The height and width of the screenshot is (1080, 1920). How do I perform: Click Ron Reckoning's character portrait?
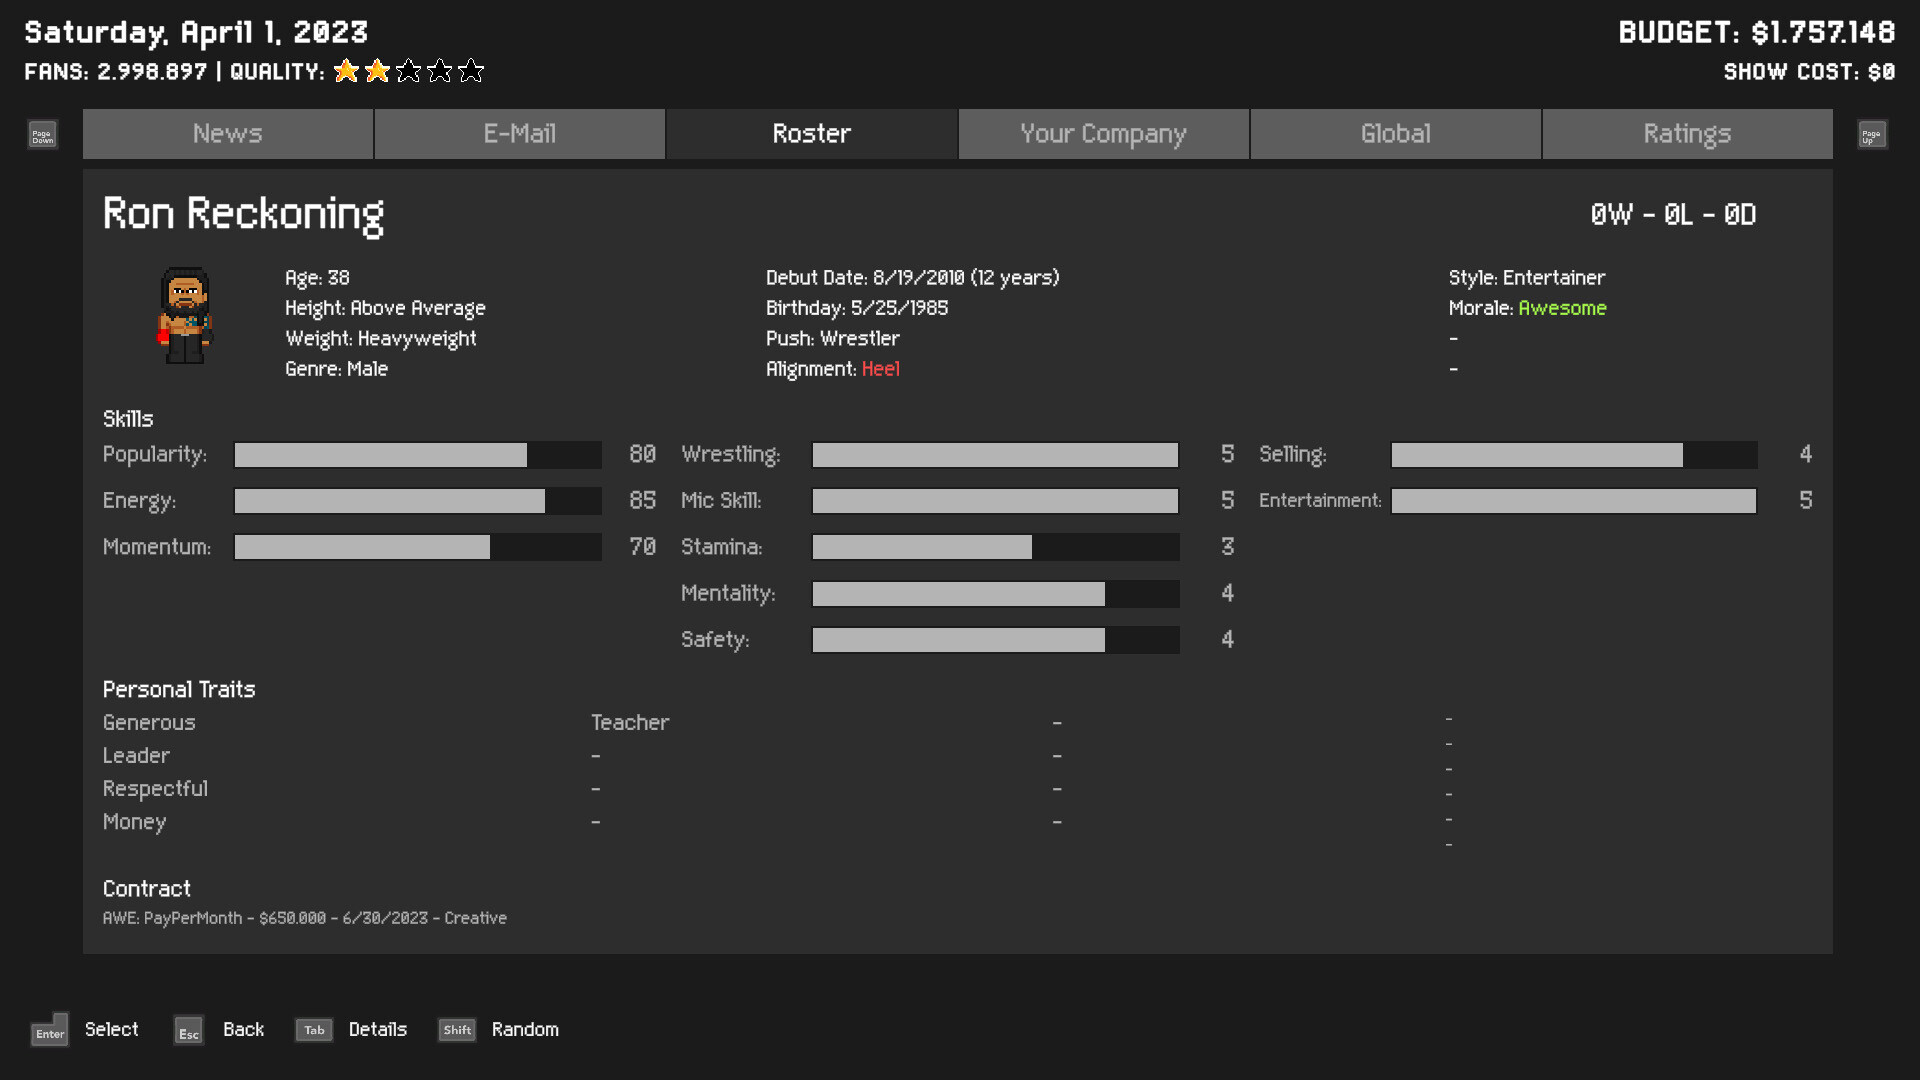[186, 315]
